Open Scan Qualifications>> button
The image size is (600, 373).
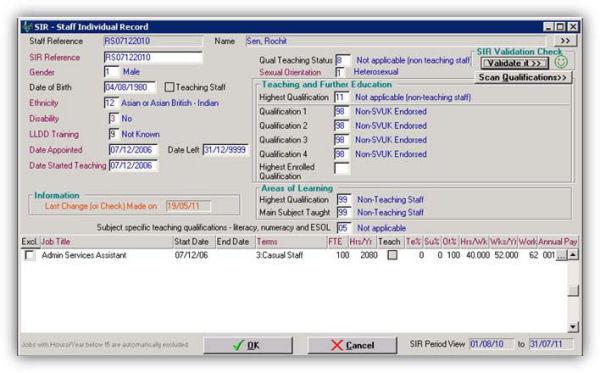coord(523,77)
